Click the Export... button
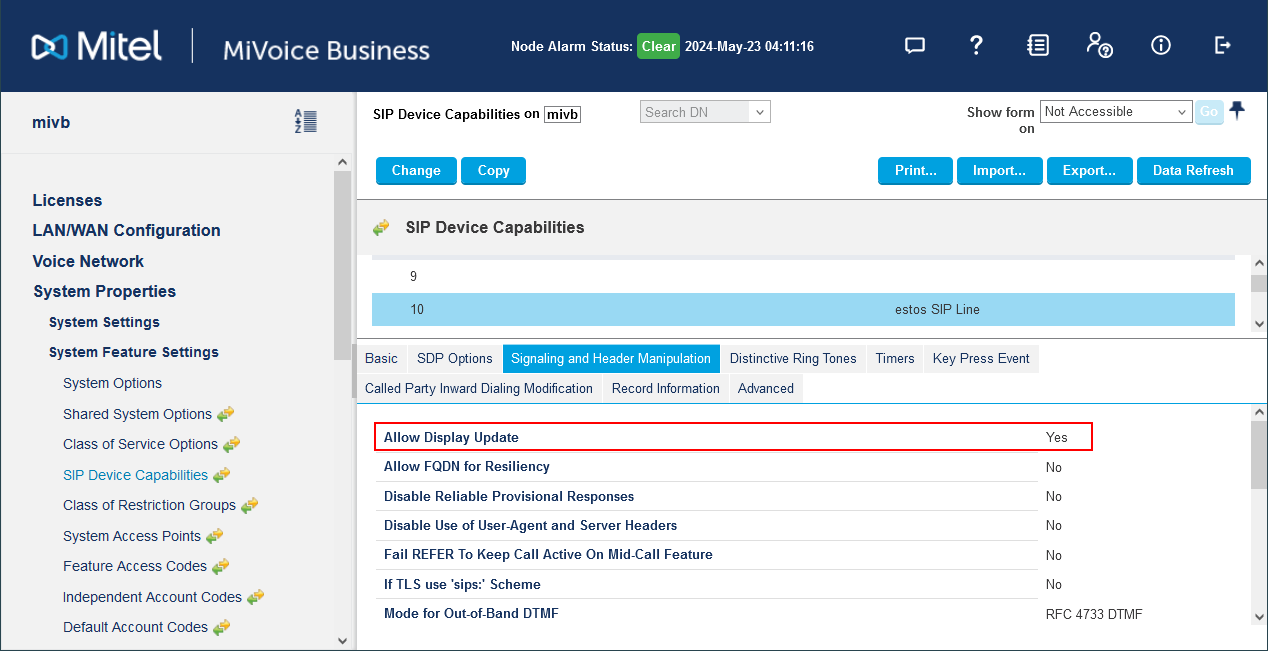 (x=1089, y=171)
